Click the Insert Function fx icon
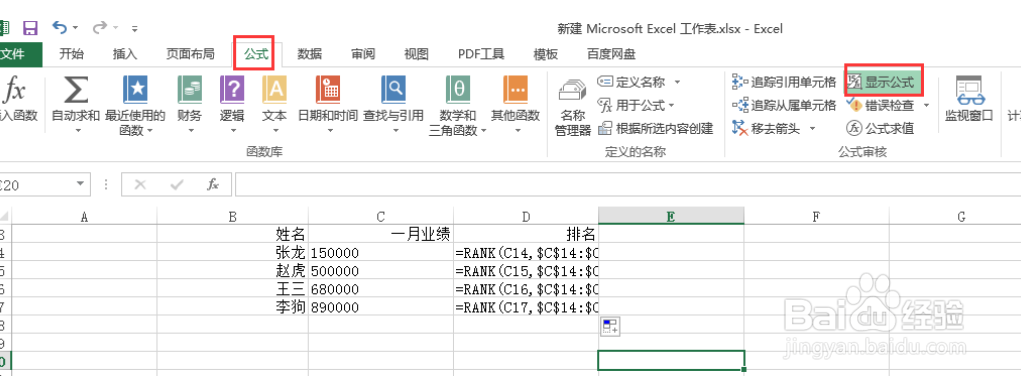 (14, 90)
